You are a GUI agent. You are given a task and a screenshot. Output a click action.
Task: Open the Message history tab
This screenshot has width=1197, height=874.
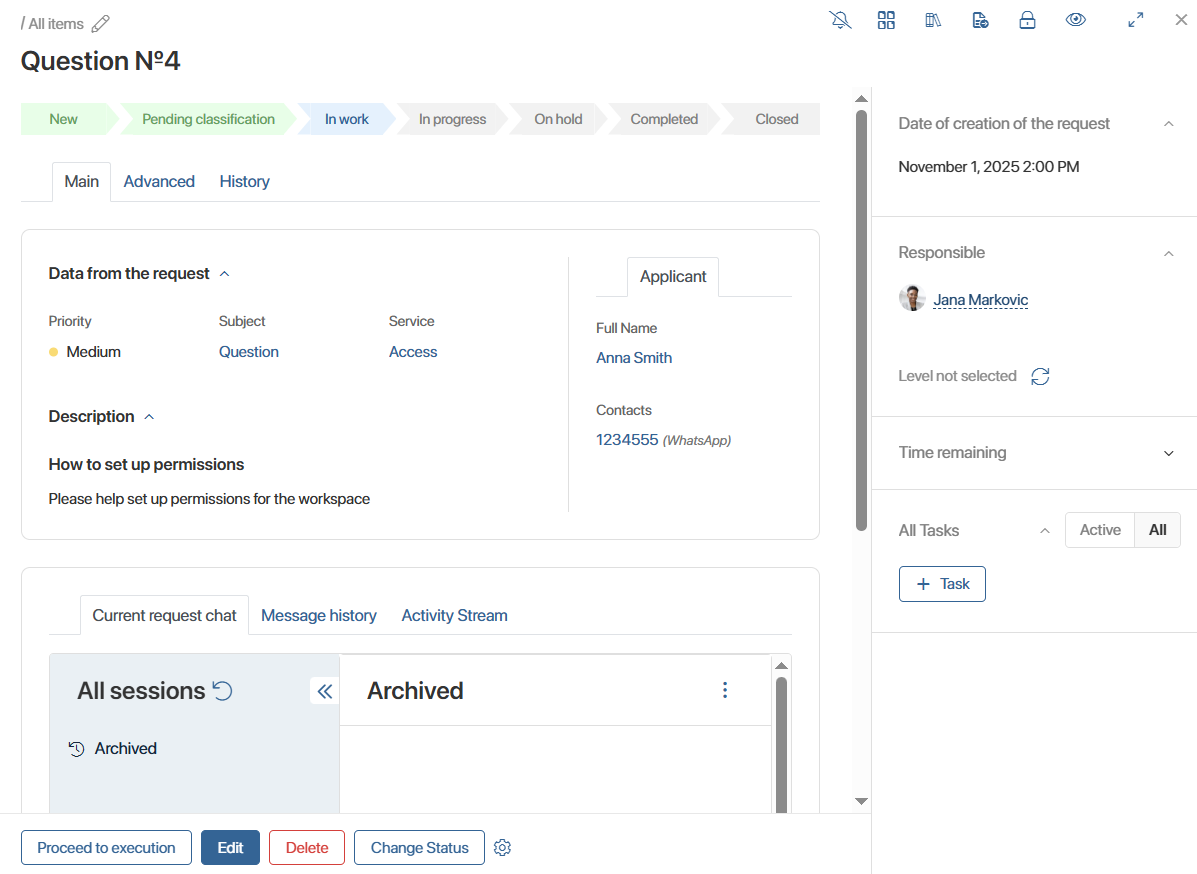tap(318, 615)
